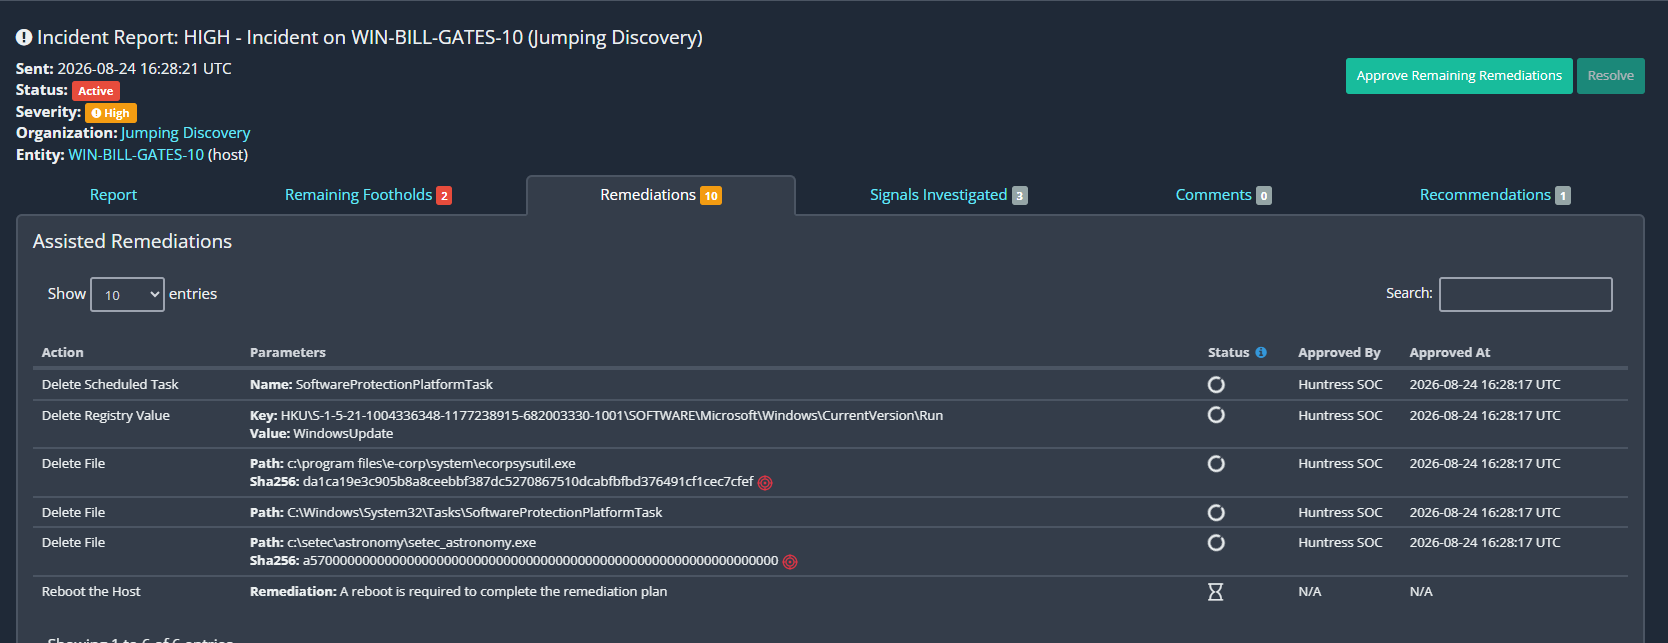Click path c:\setec\astronomy\setec_astronomy.exe

412,542
